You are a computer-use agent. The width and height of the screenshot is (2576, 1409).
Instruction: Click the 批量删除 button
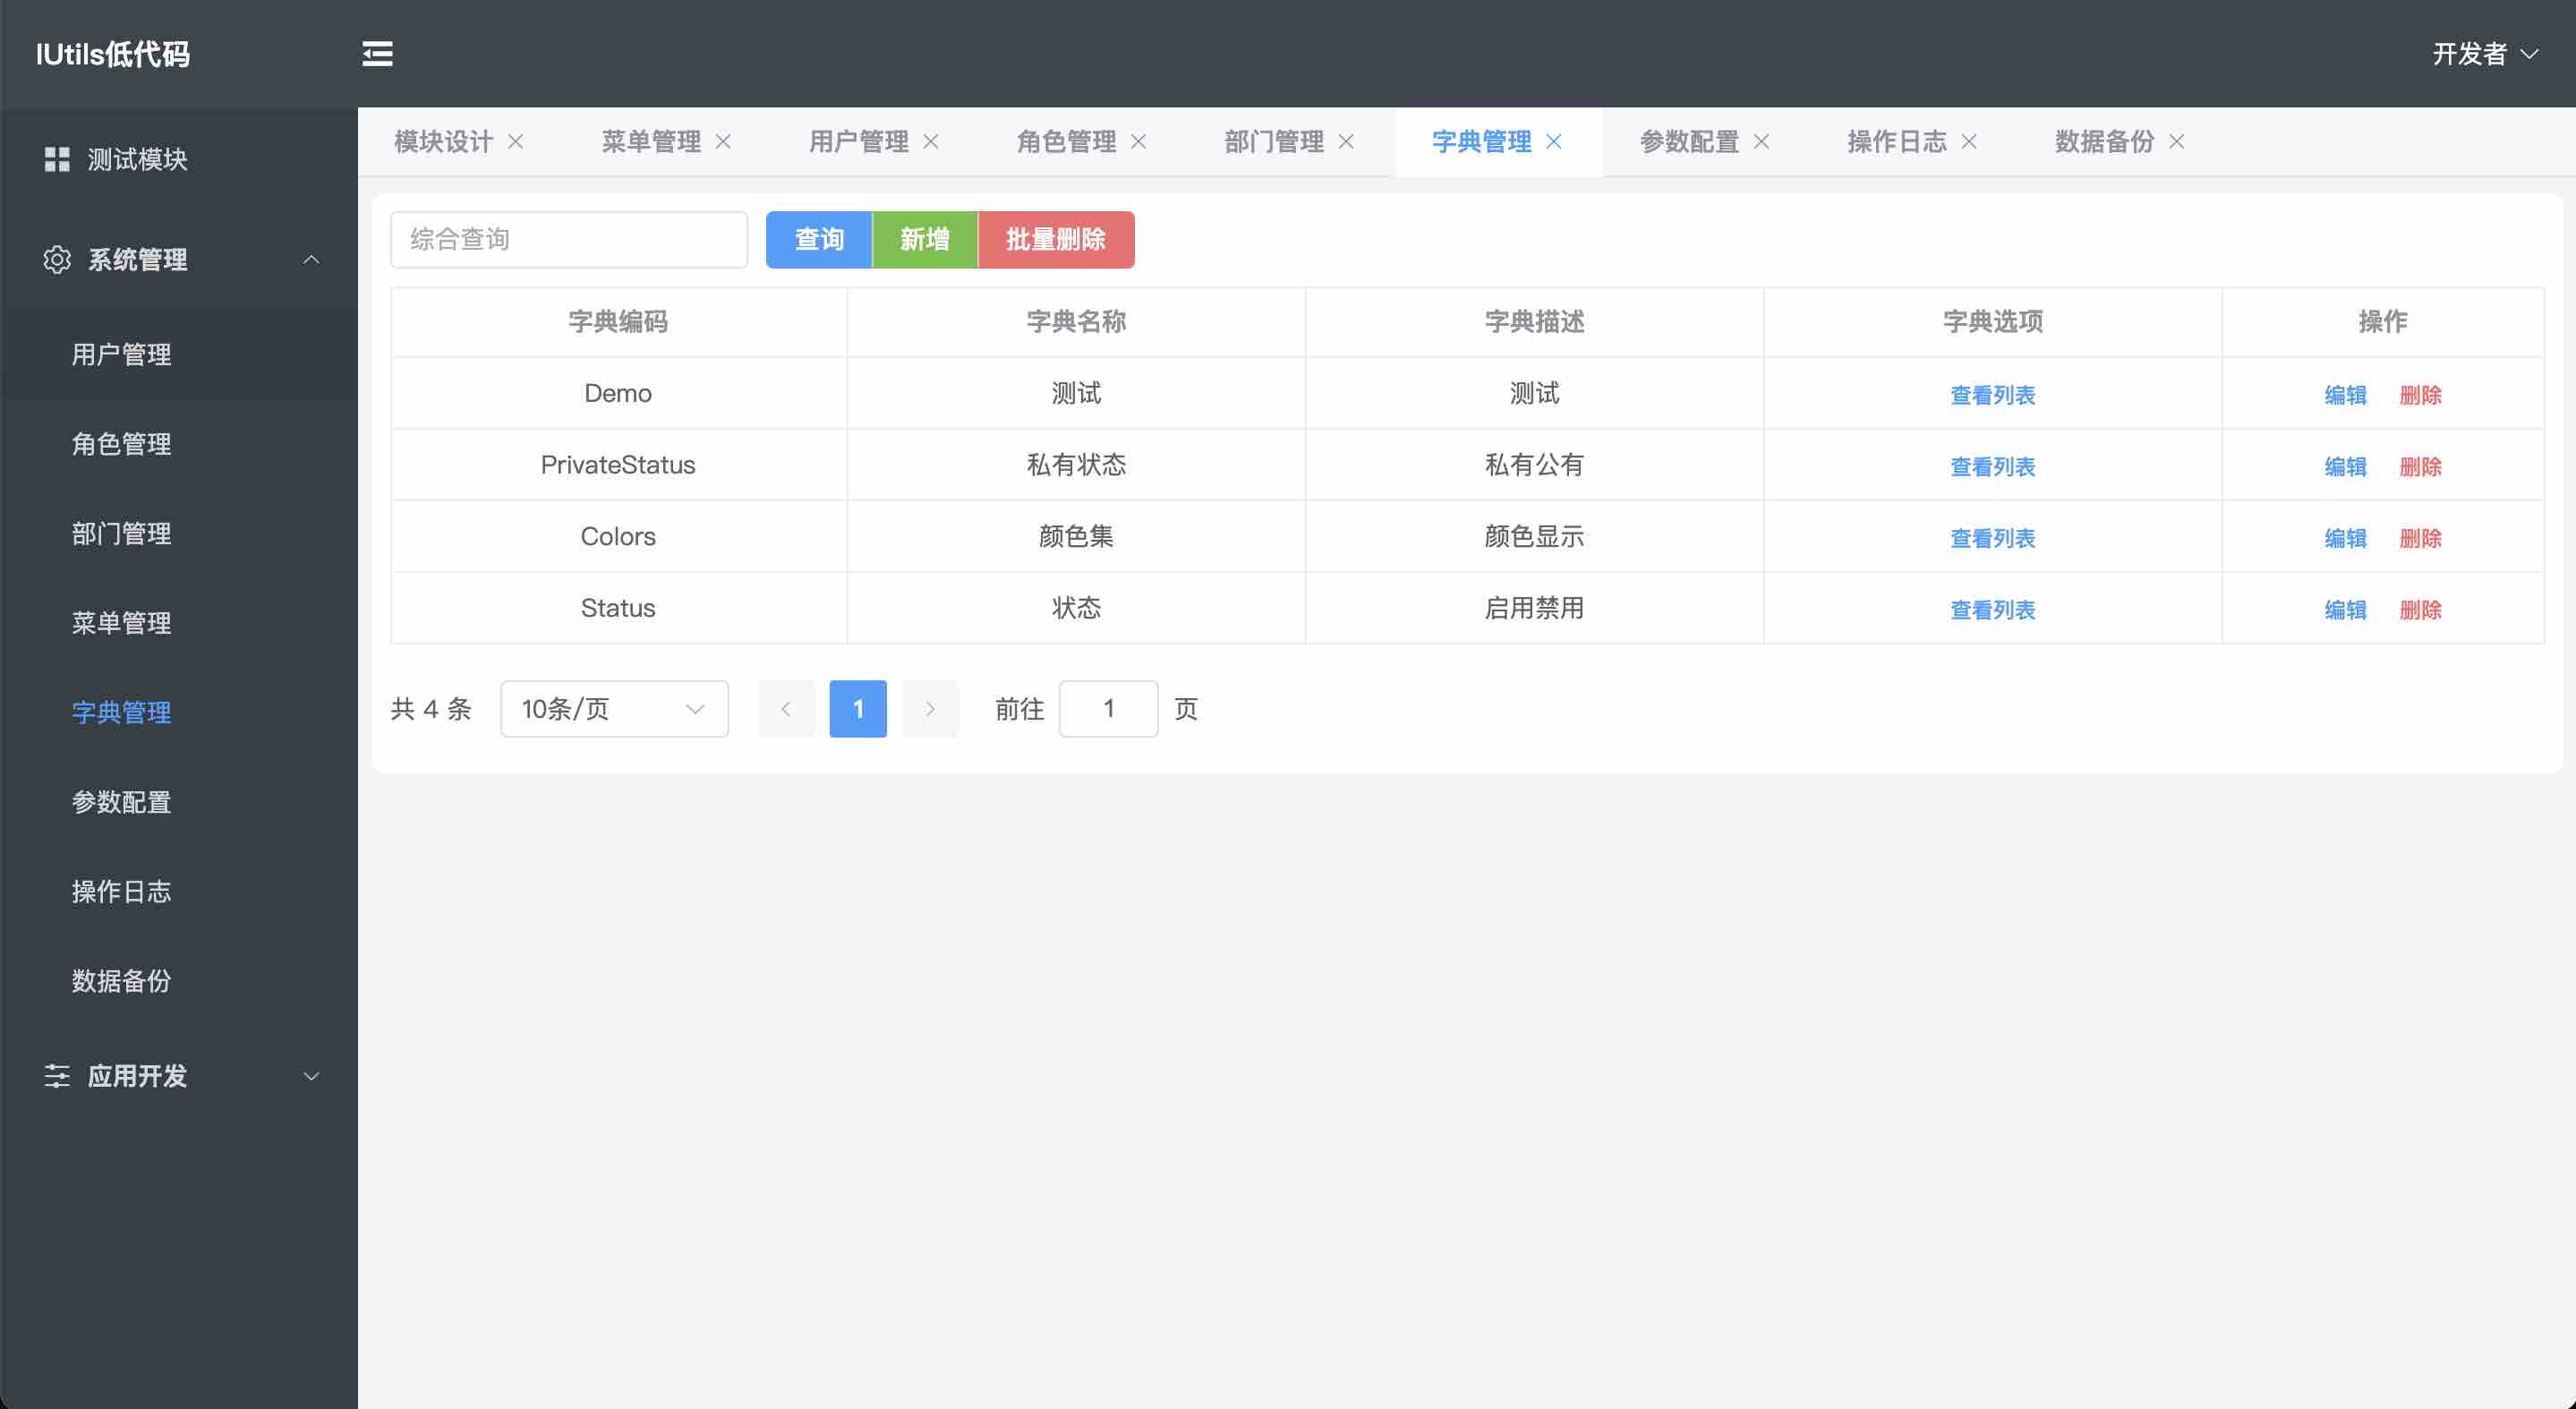pyautogui.click(x=1056, y=239)
